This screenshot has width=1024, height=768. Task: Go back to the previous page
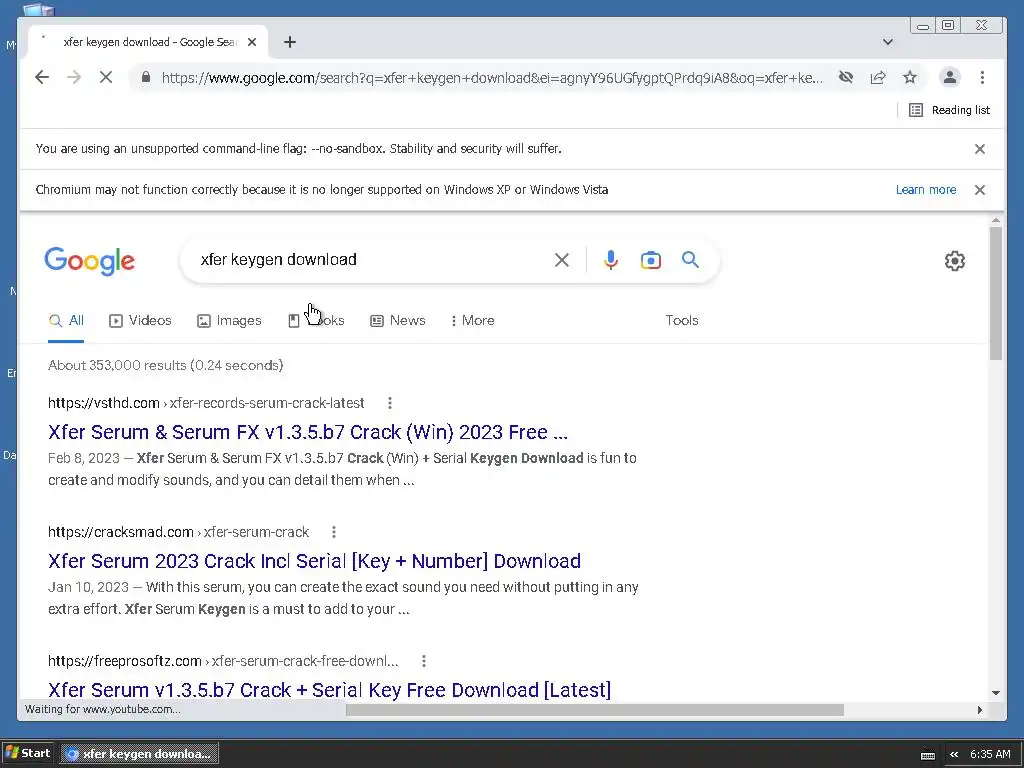(42, 78)
